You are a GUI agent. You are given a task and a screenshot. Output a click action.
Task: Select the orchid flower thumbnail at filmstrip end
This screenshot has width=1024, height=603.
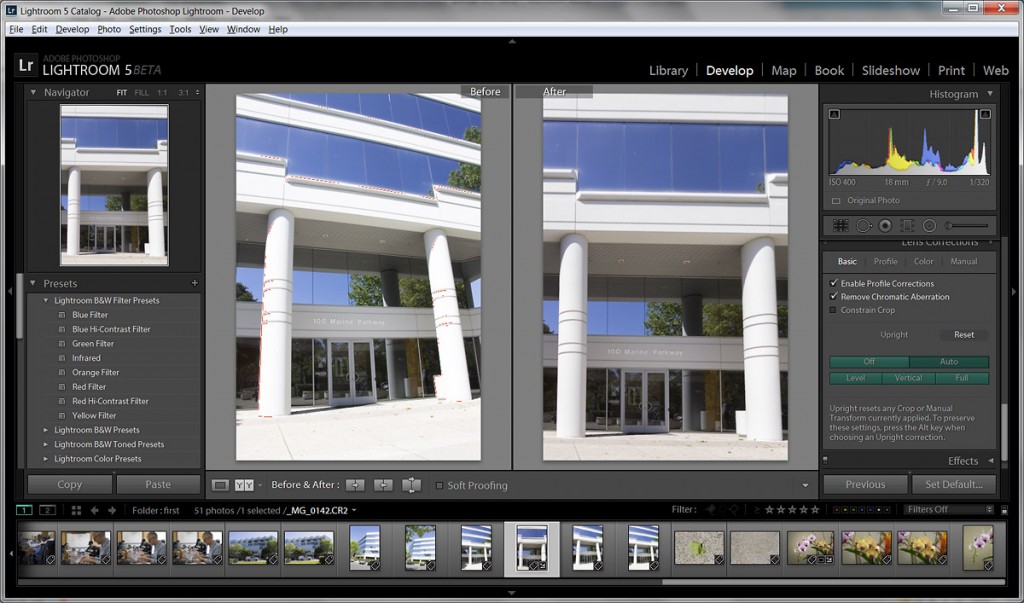tap(978, 547)
